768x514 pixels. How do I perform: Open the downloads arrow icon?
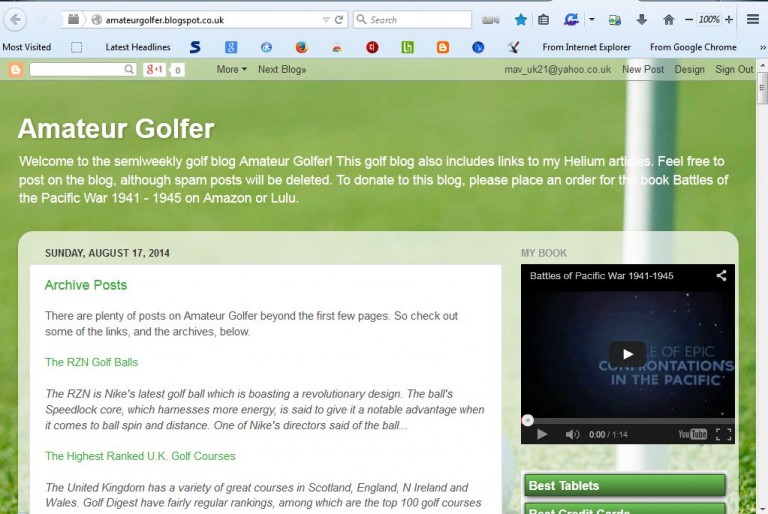(x=641, y=19)
